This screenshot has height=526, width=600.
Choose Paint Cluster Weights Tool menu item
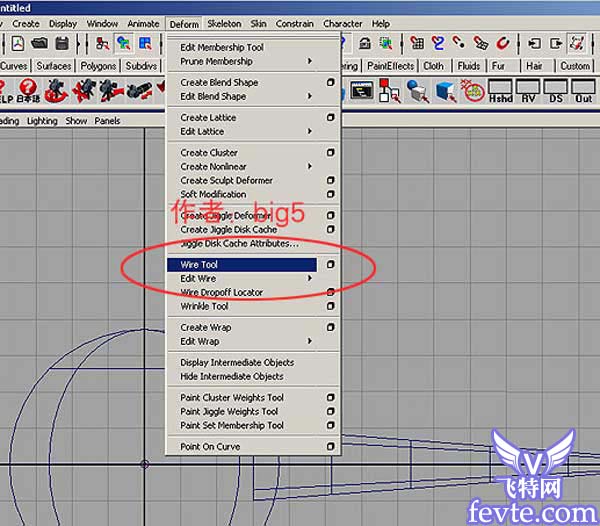(232, 397)
